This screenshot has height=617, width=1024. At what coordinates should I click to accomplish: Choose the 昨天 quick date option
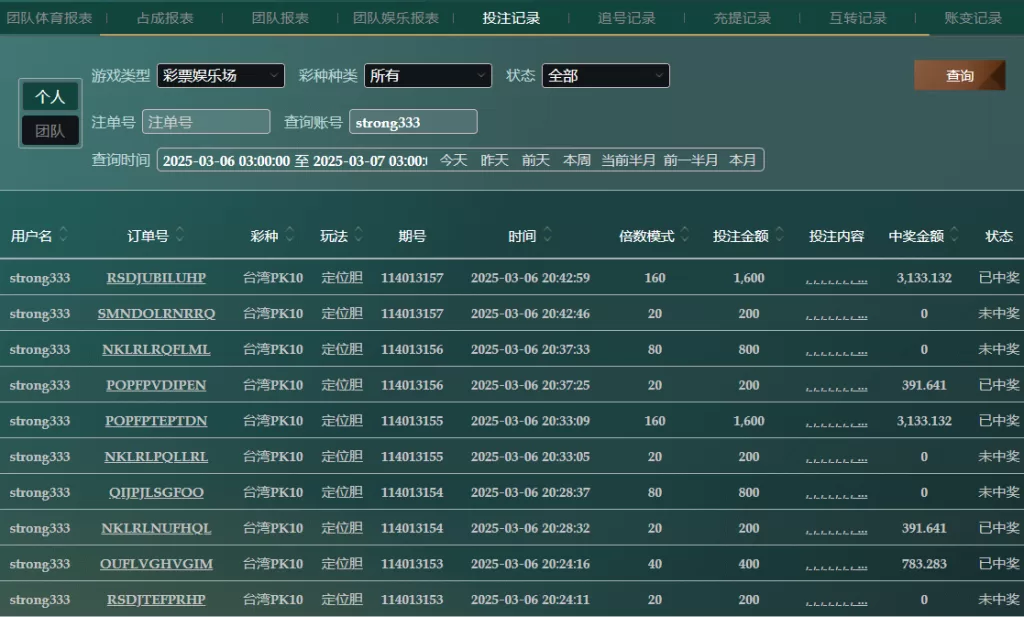tap(494, 160)
